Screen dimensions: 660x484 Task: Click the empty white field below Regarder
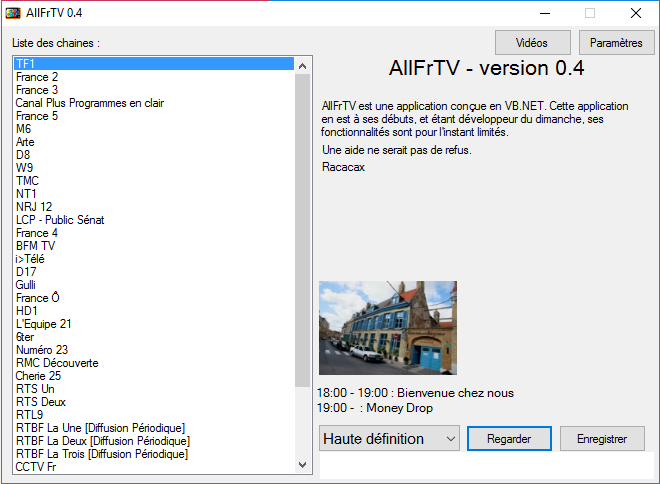[x=486, y=465]
